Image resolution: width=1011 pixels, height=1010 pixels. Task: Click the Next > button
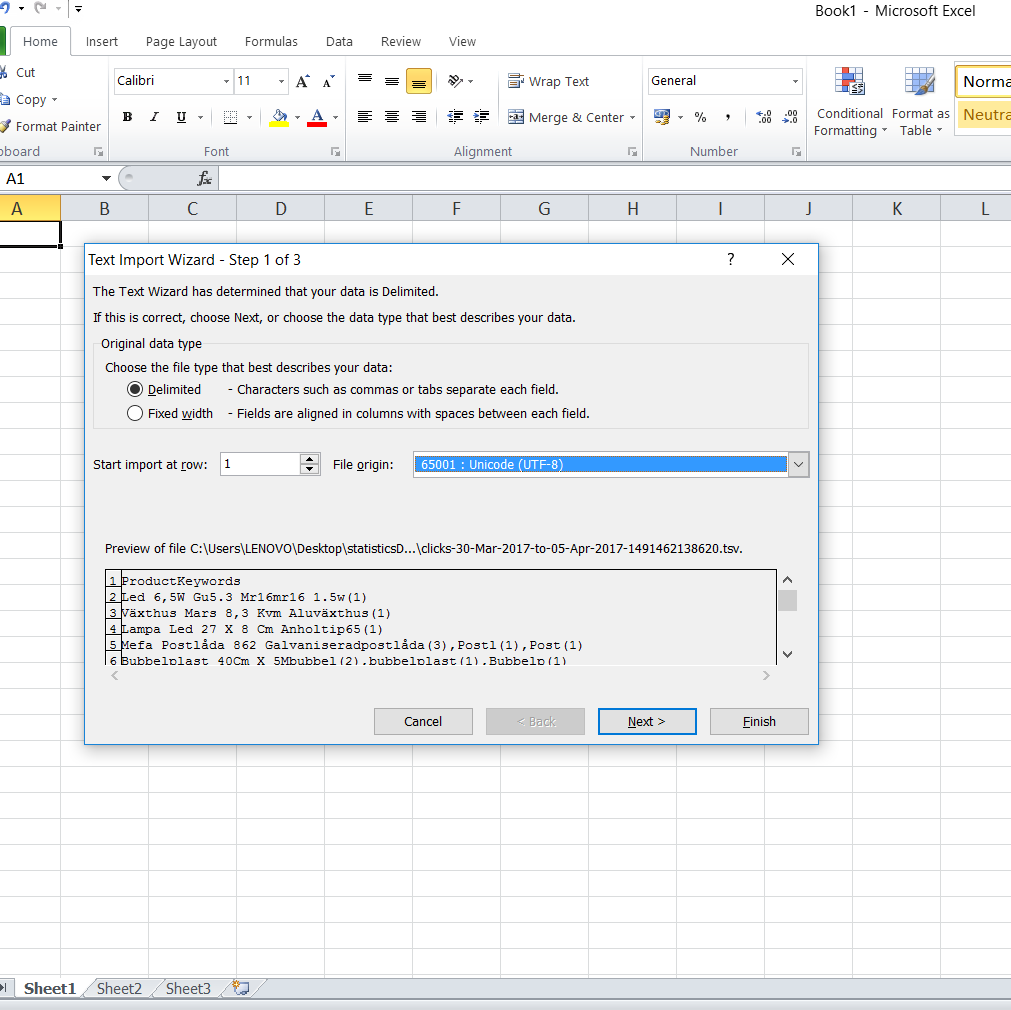click(647, 721)
